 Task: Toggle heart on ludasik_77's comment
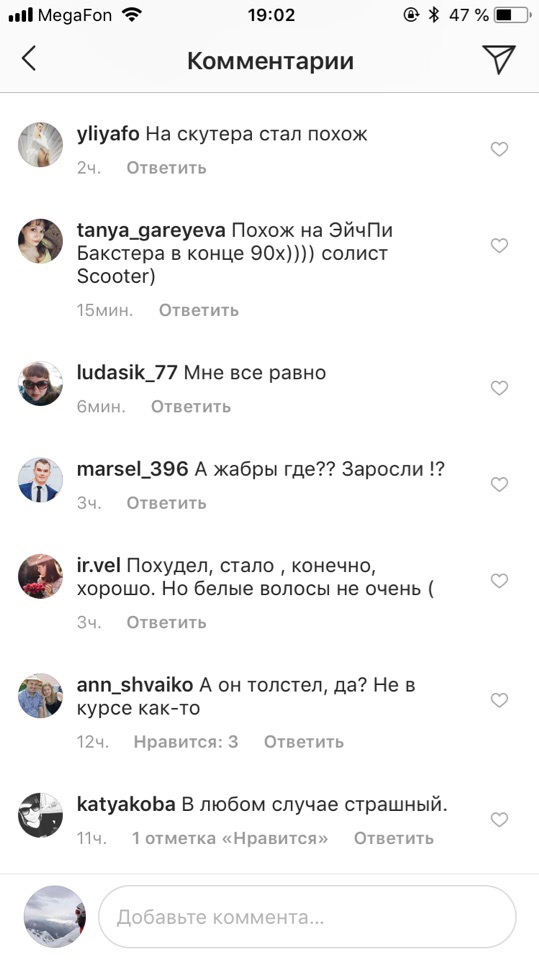500,388
